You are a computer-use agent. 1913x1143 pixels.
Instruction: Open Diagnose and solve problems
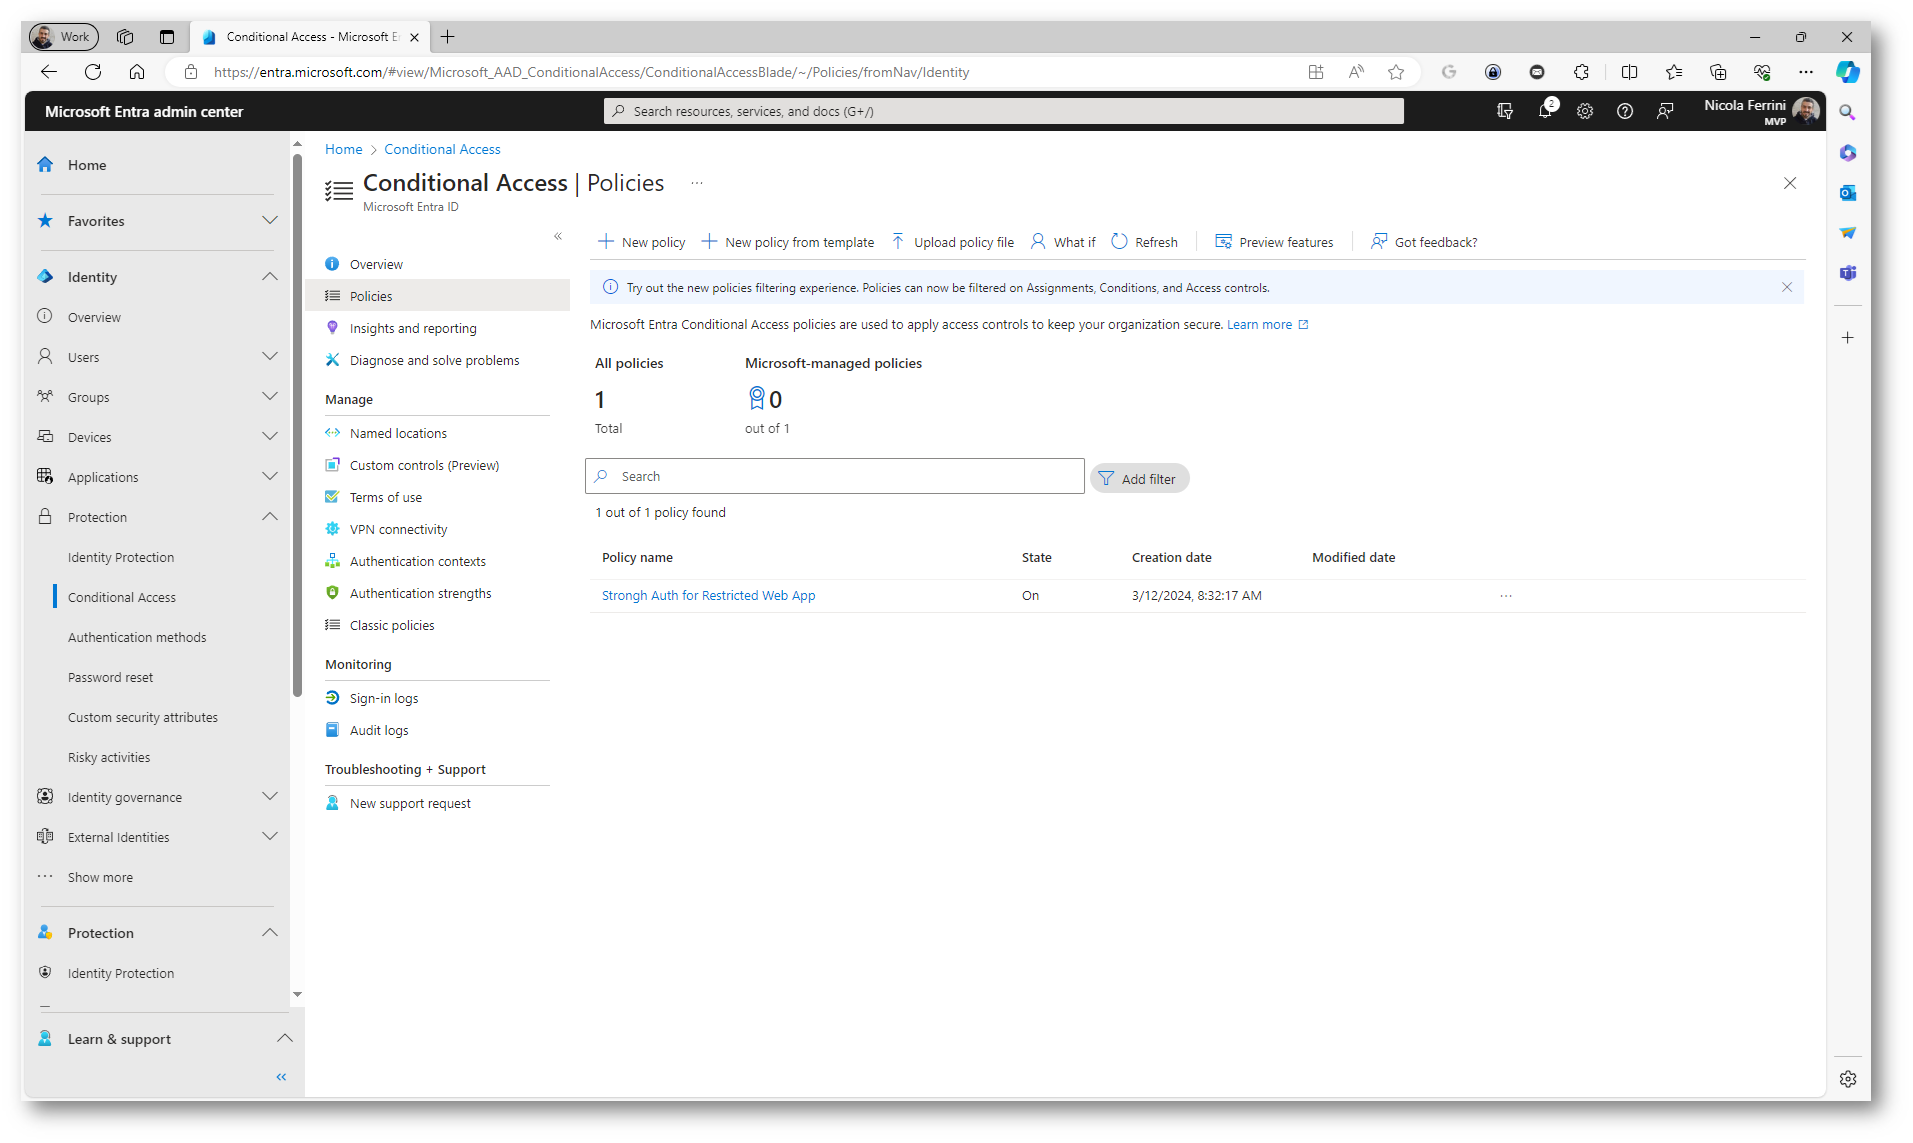[x=434, y=361]
